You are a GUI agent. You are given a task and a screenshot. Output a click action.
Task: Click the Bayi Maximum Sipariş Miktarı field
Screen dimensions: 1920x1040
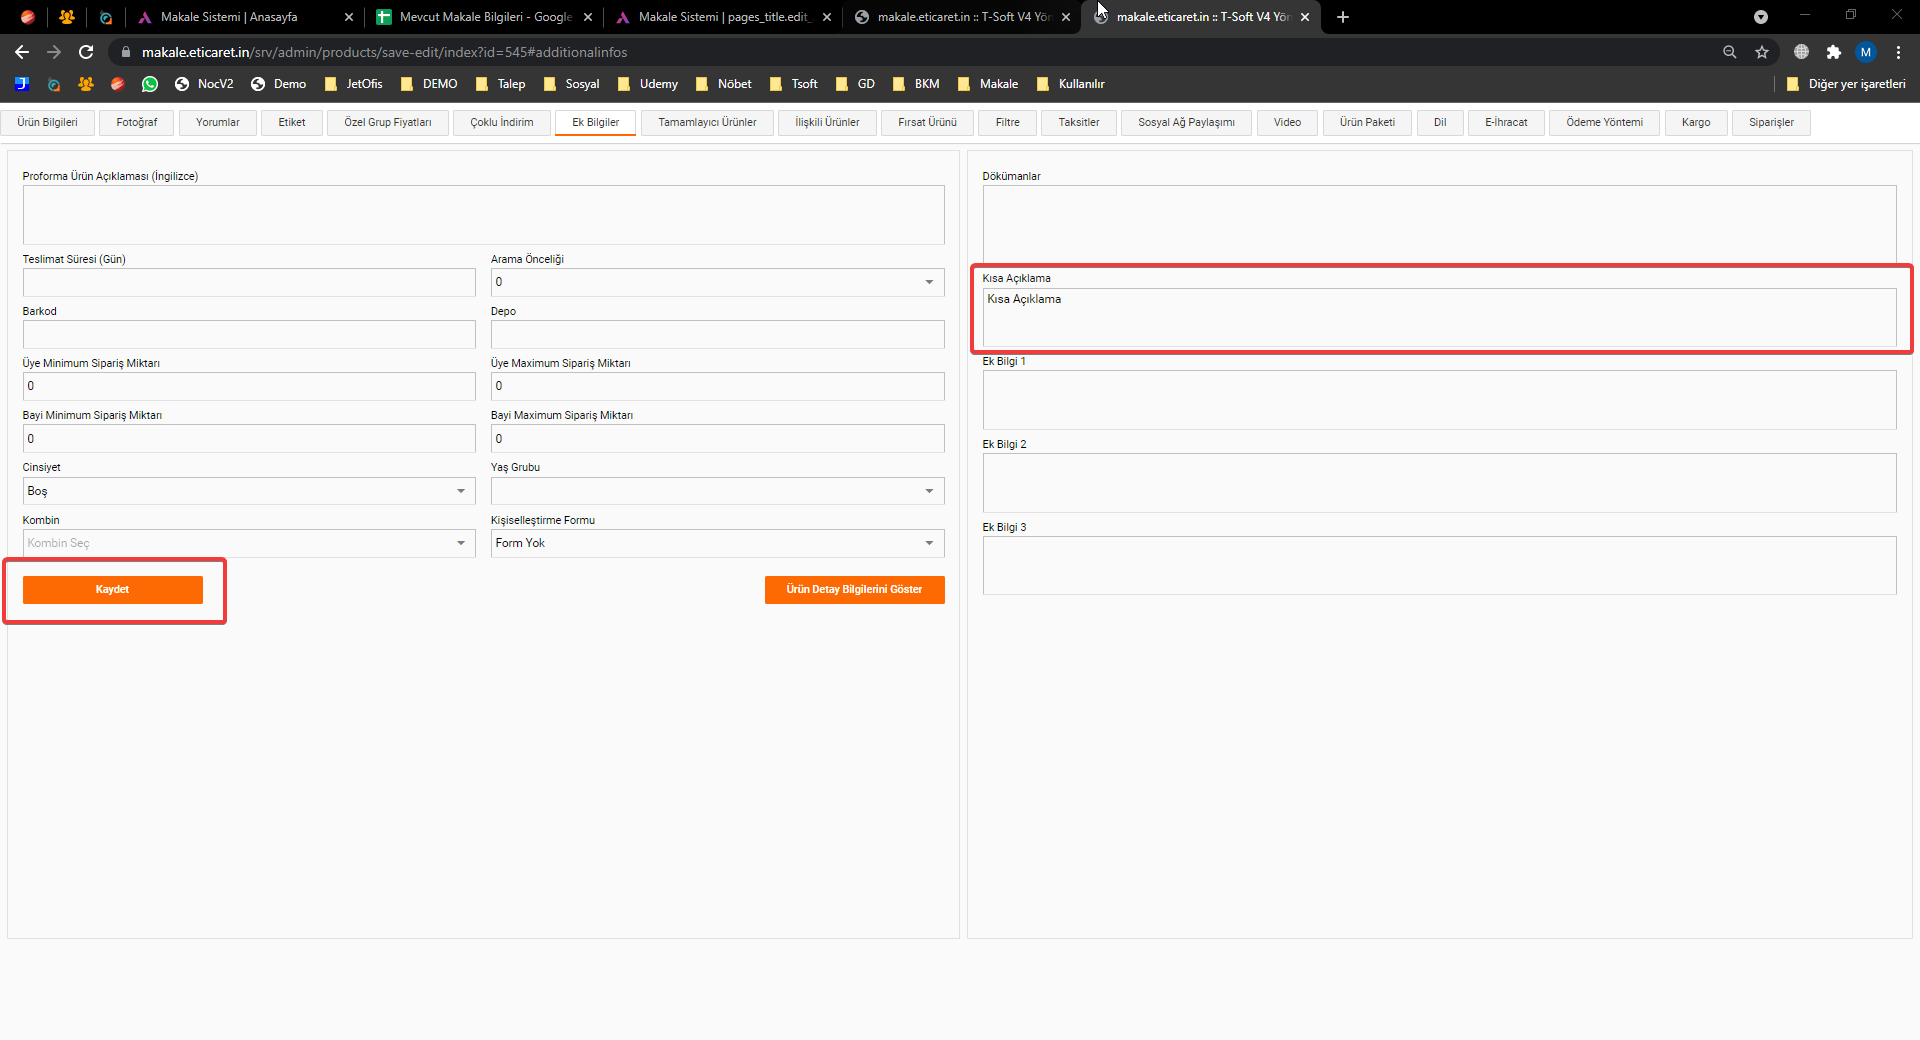(x=717, y=439)
